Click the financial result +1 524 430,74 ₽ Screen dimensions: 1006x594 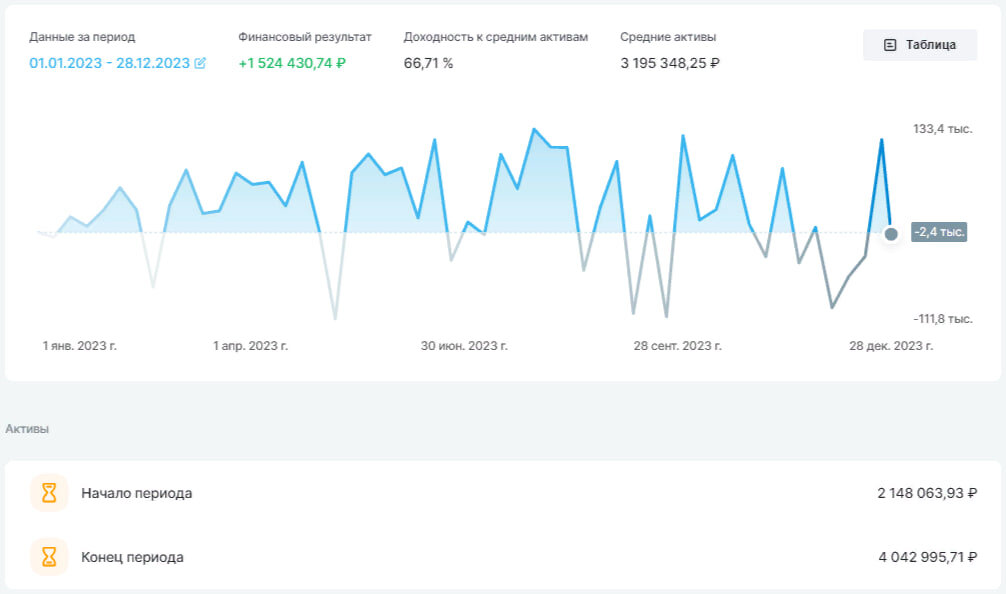292,63
